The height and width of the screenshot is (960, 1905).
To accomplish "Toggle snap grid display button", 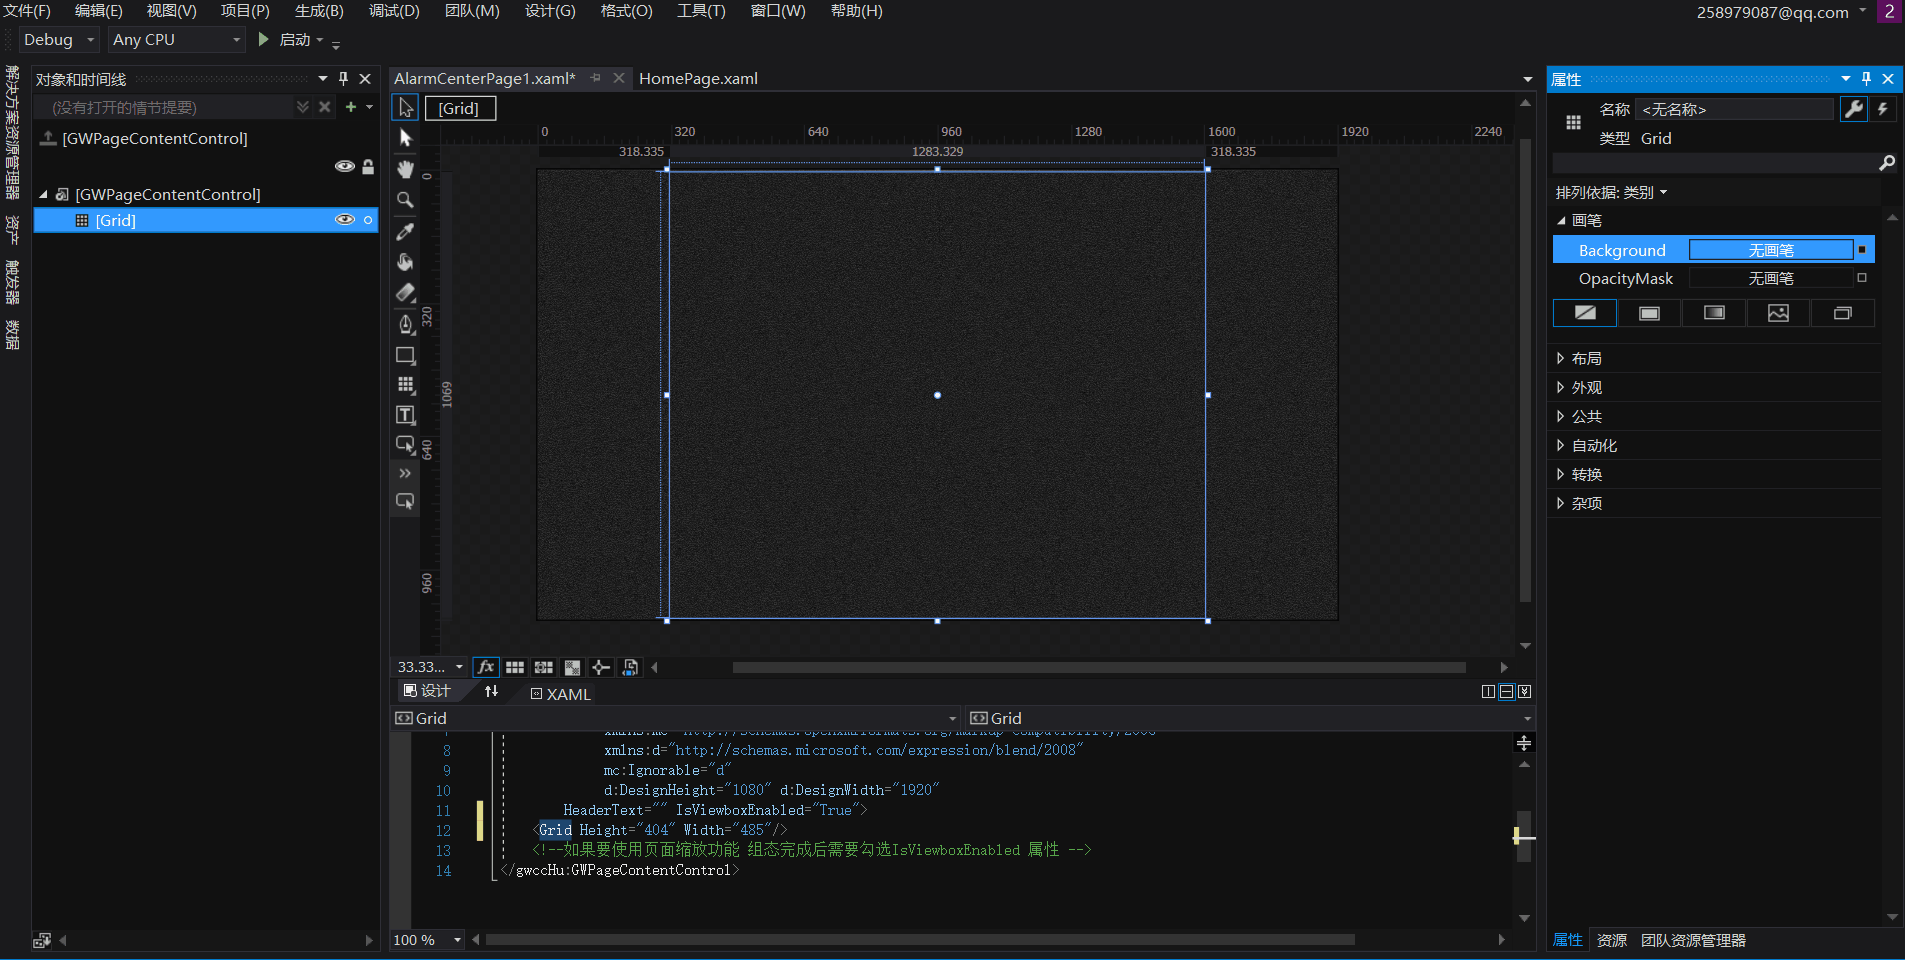I will 515,667.
